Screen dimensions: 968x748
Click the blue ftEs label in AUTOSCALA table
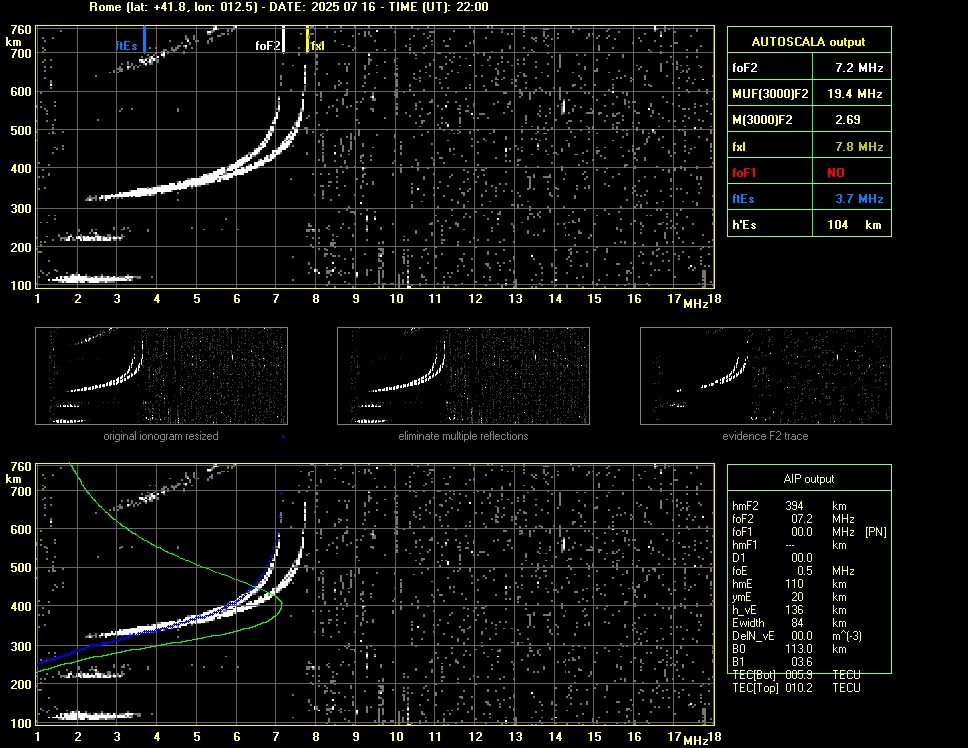(x=743, y=199)
